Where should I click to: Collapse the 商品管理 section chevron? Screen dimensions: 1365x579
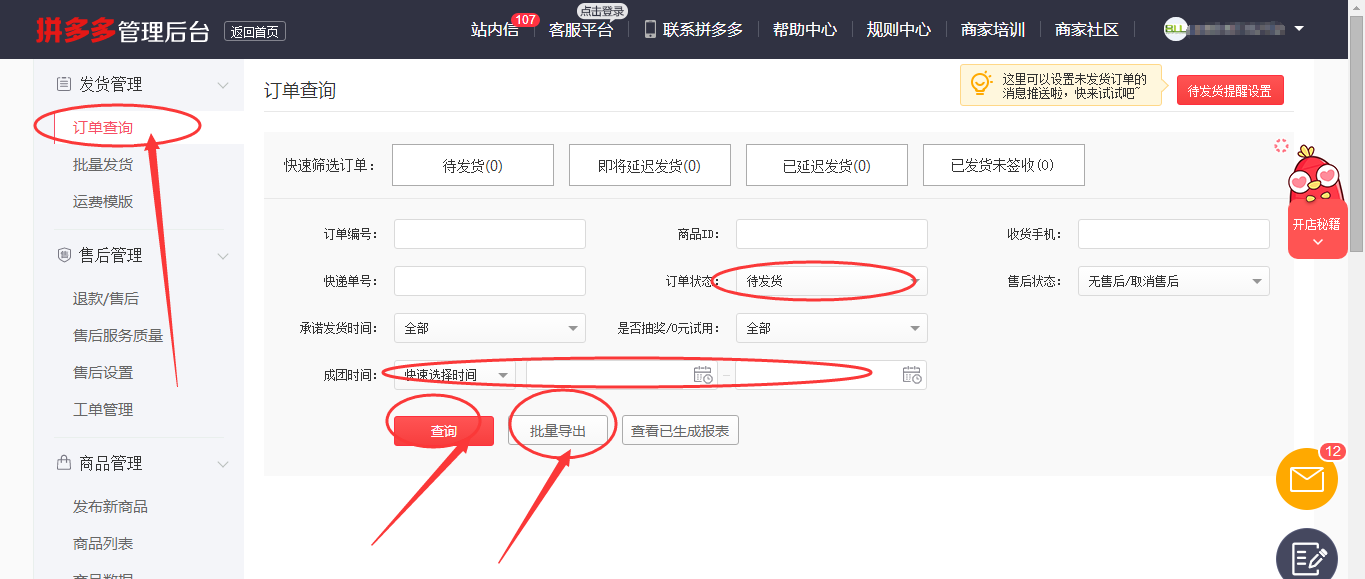[x=223, y=464]
